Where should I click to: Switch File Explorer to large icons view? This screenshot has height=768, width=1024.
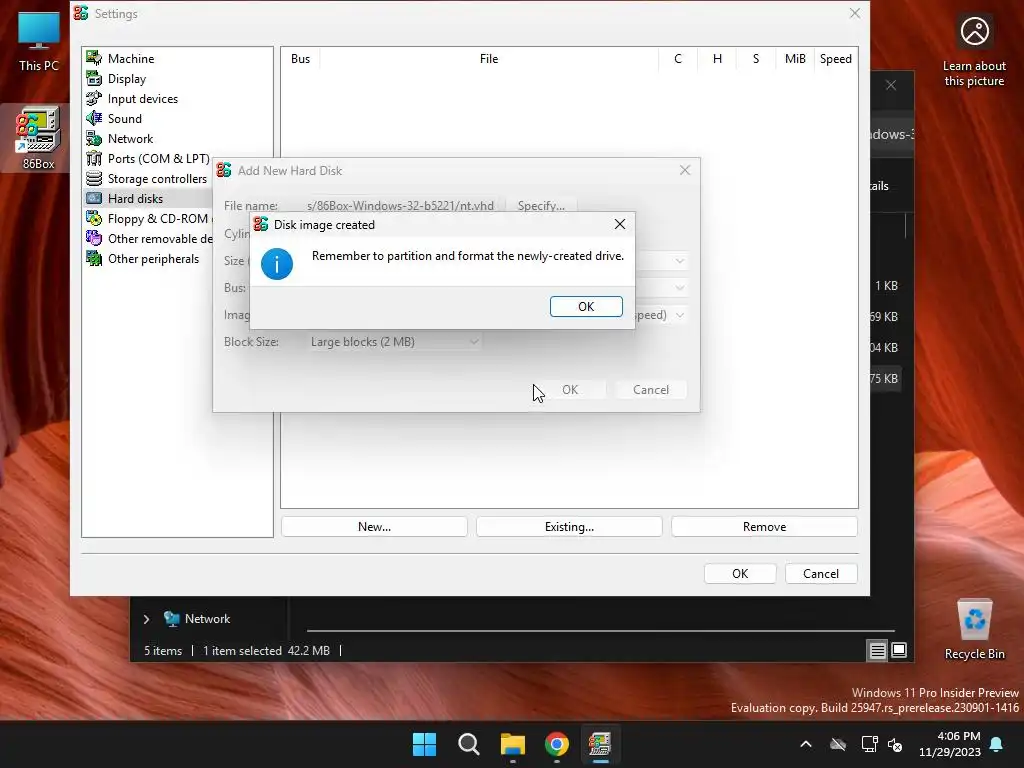coord(899,650)
